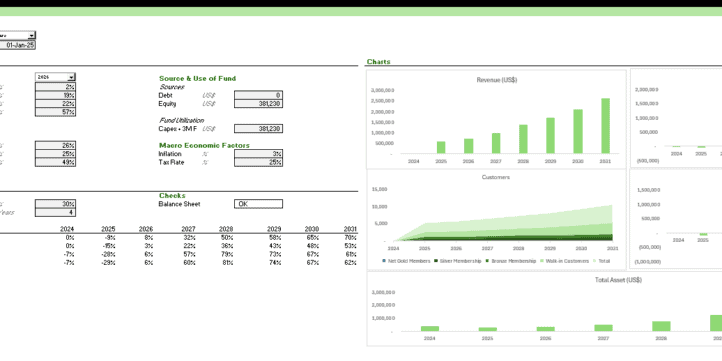
Task: Click the 61% cell in the table
Action: (351, 254)
